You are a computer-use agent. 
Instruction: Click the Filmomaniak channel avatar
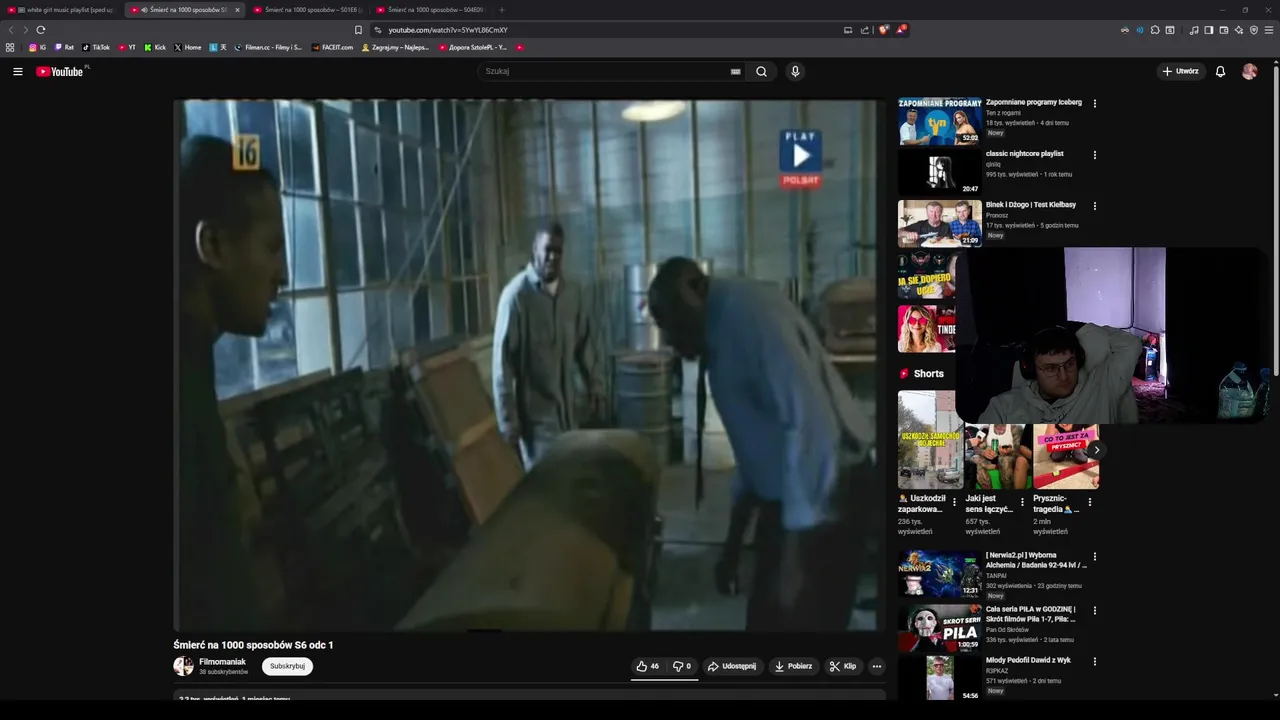coord(183,666)
